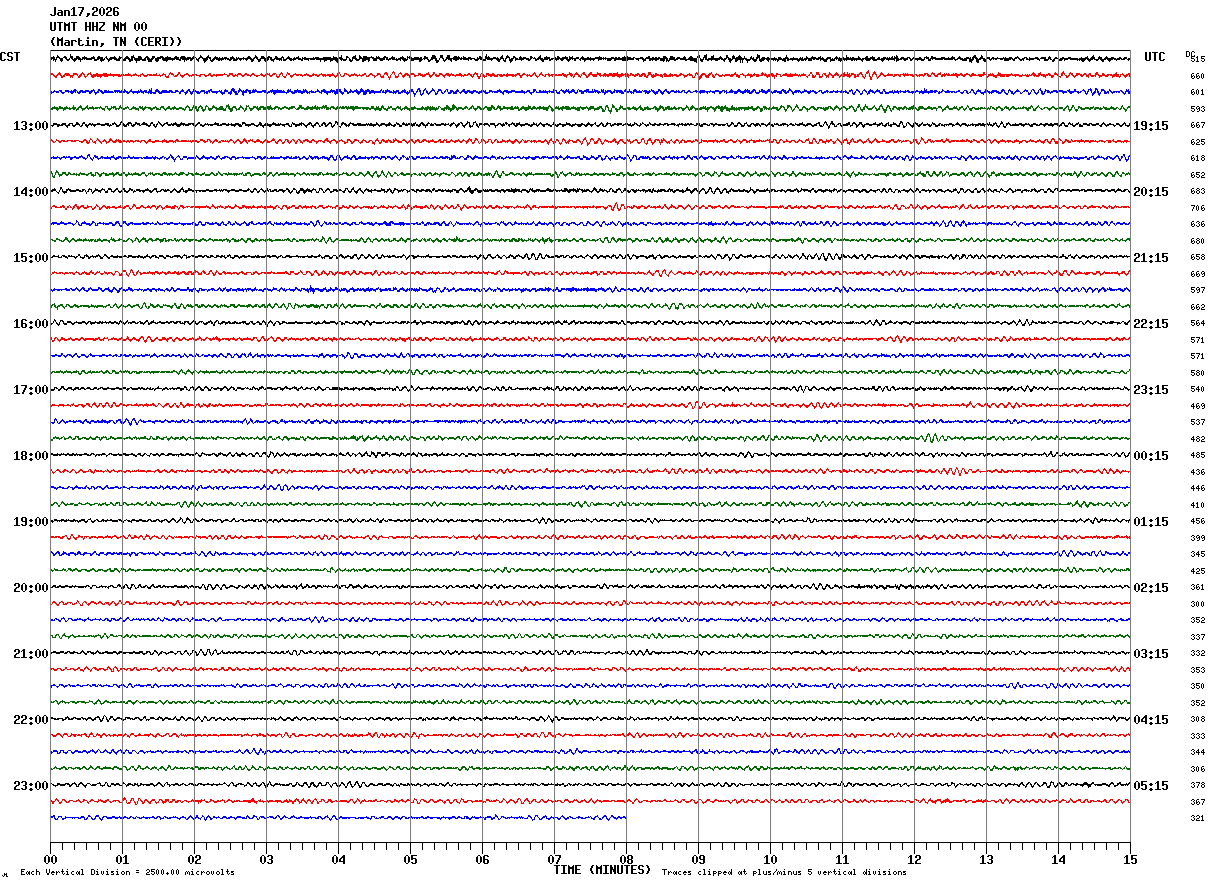Click the date text Jan17,2026
Image resolution: width=1210 pixels, height=886 pixels.
click(x=84, y=12)
